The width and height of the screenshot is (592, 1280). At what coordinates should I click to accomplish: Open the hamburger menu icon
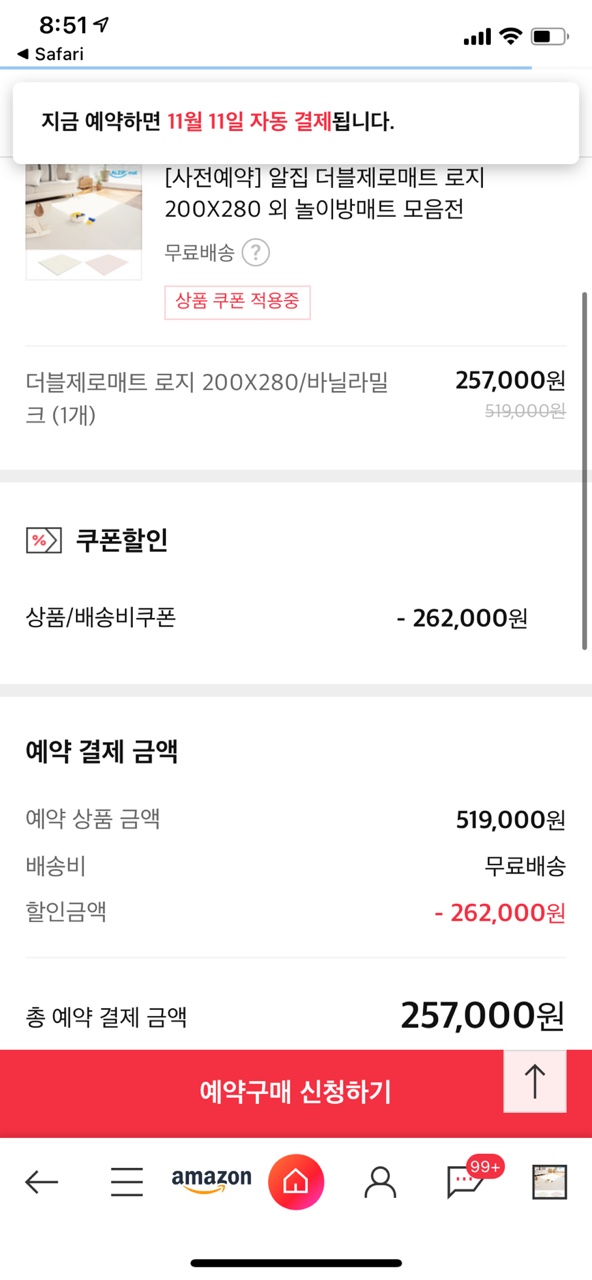(x=126, y=1183)
